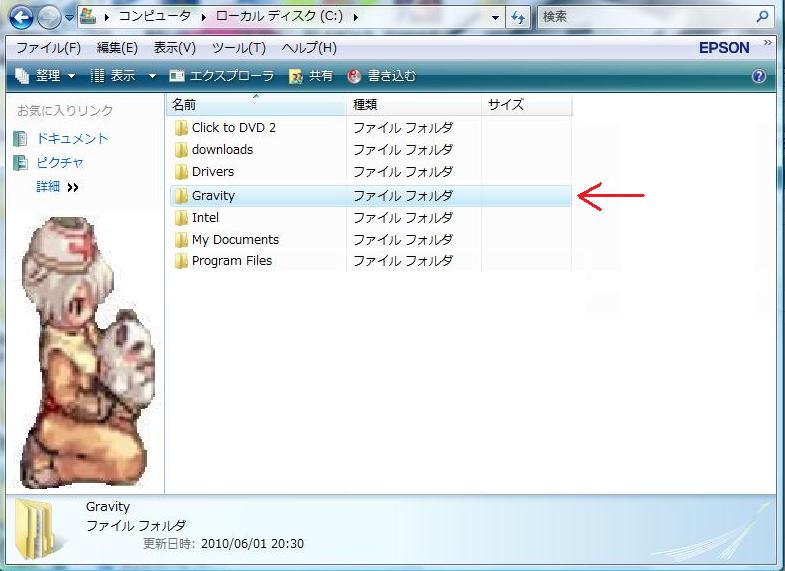Click the folder icon of Intel
The width and height of the screenshot is (785, 571).
click(181, 218)
